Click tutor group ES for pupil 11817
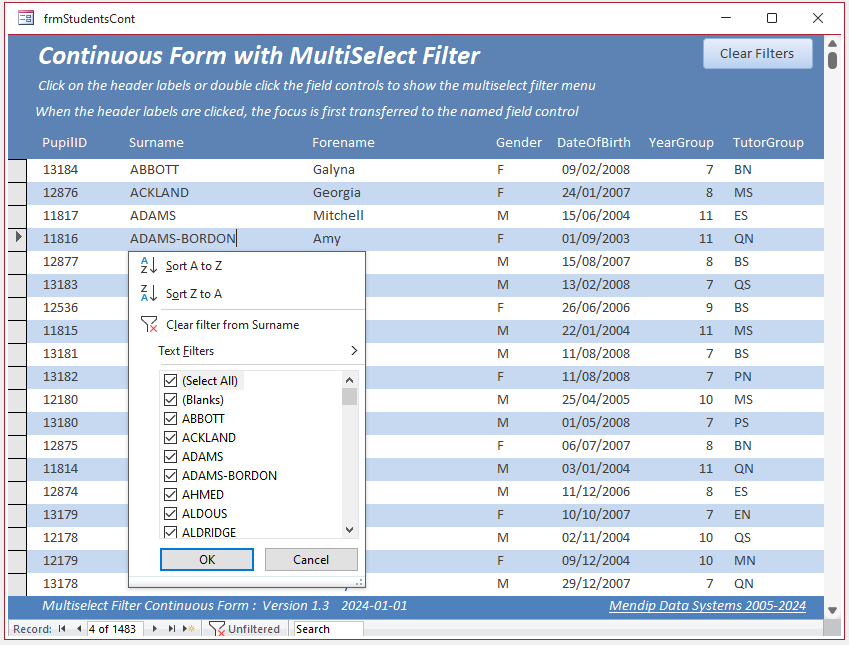The width and height of the screenshot is (849, 645). (x=741, y=216)
